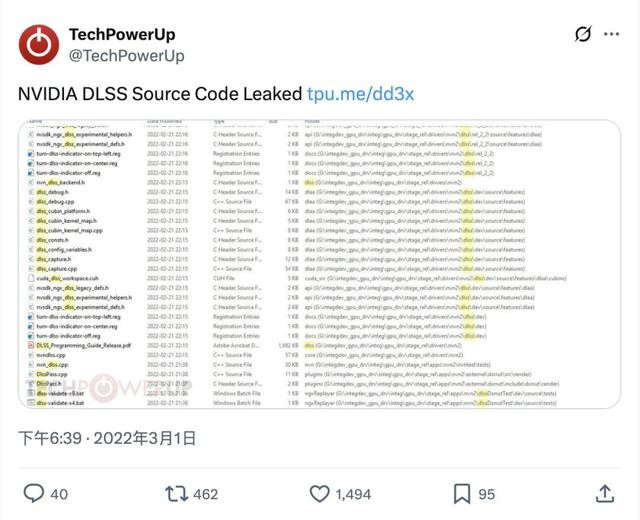Click the 462 retweet count
Image resolution: width=640 pixels, height=520 pixels.
pyautogui.click(x=205, y=494)
